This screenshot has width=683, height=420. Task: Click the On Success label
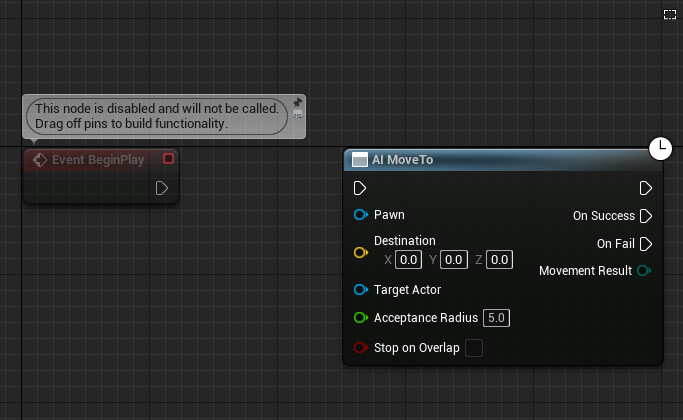coord(604,216)
